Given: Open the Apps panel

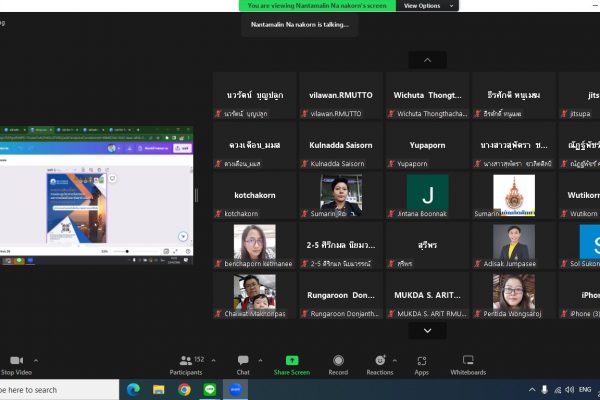Looking at the screenshot, I should 422,365.
